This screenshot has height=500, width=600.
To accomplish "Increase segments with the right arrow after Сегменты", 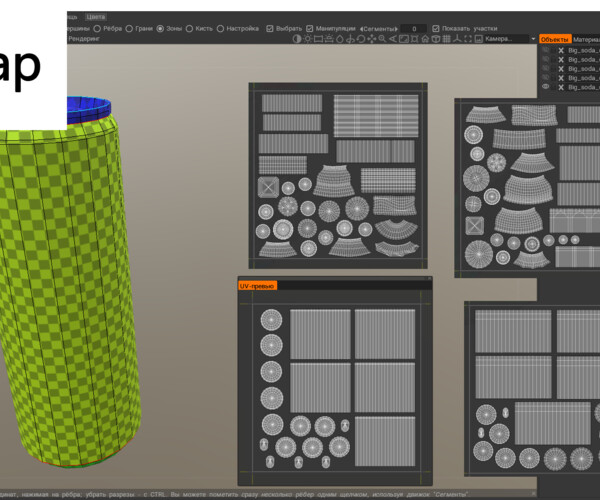I will coord(396,29).
